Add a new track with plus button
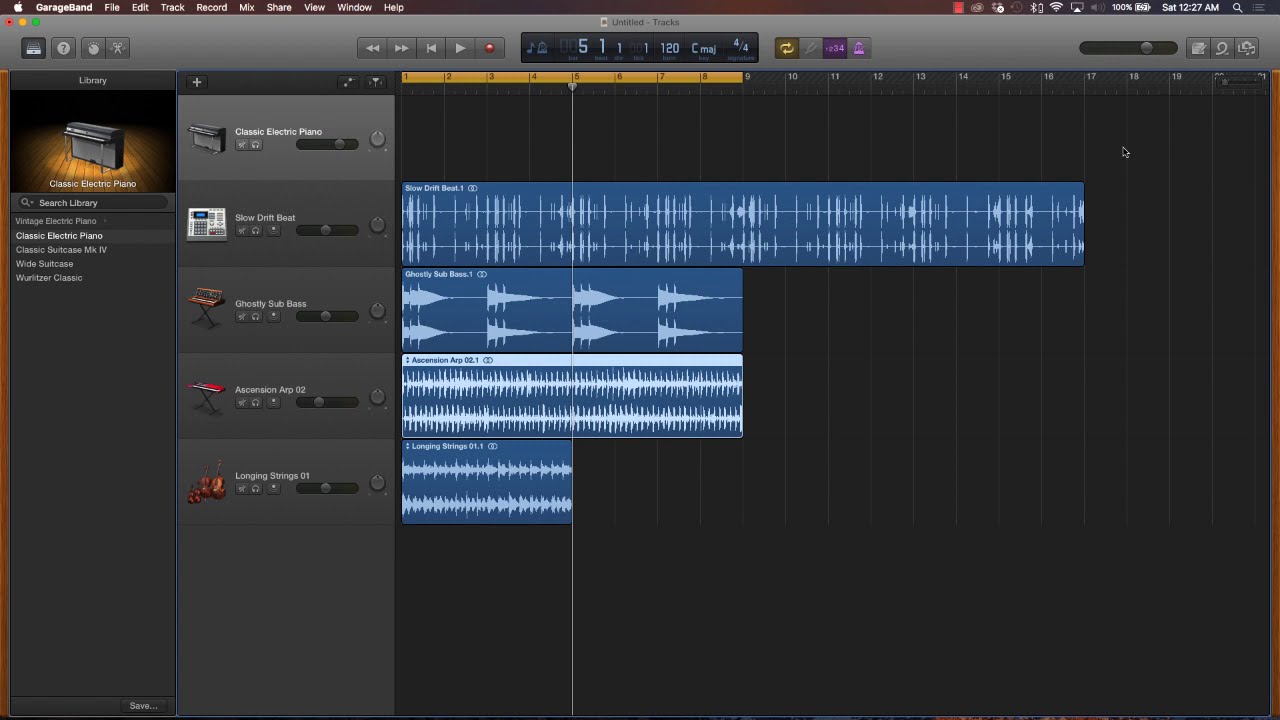Screen dimensions: 1280x720 pyautogui.click(x=197, y=82)
